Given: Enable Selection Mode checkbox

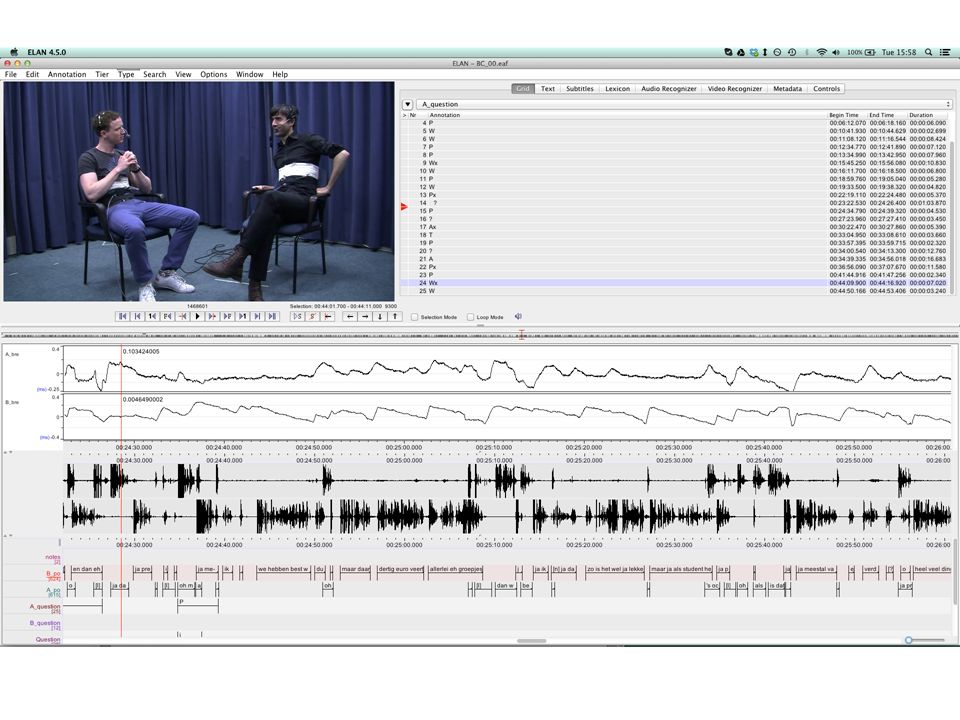Looking at the screenshot, I should tap(414, 317).
